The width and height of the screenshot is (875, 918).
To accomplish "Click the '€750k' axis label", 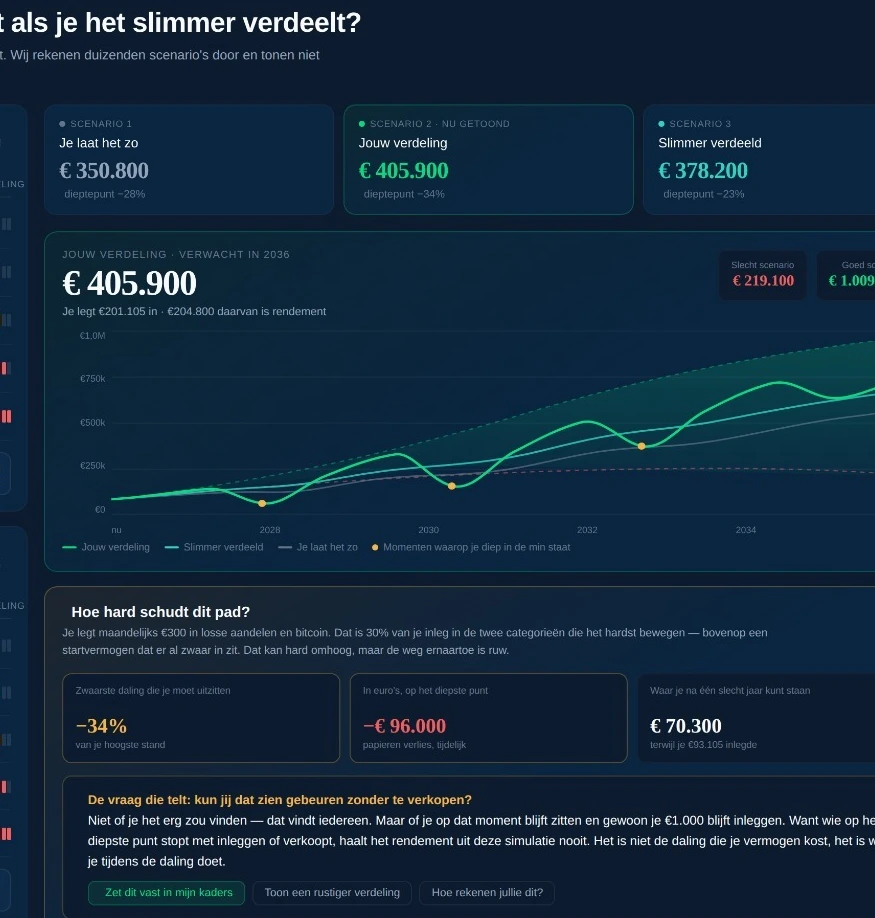I will (92, 379).
